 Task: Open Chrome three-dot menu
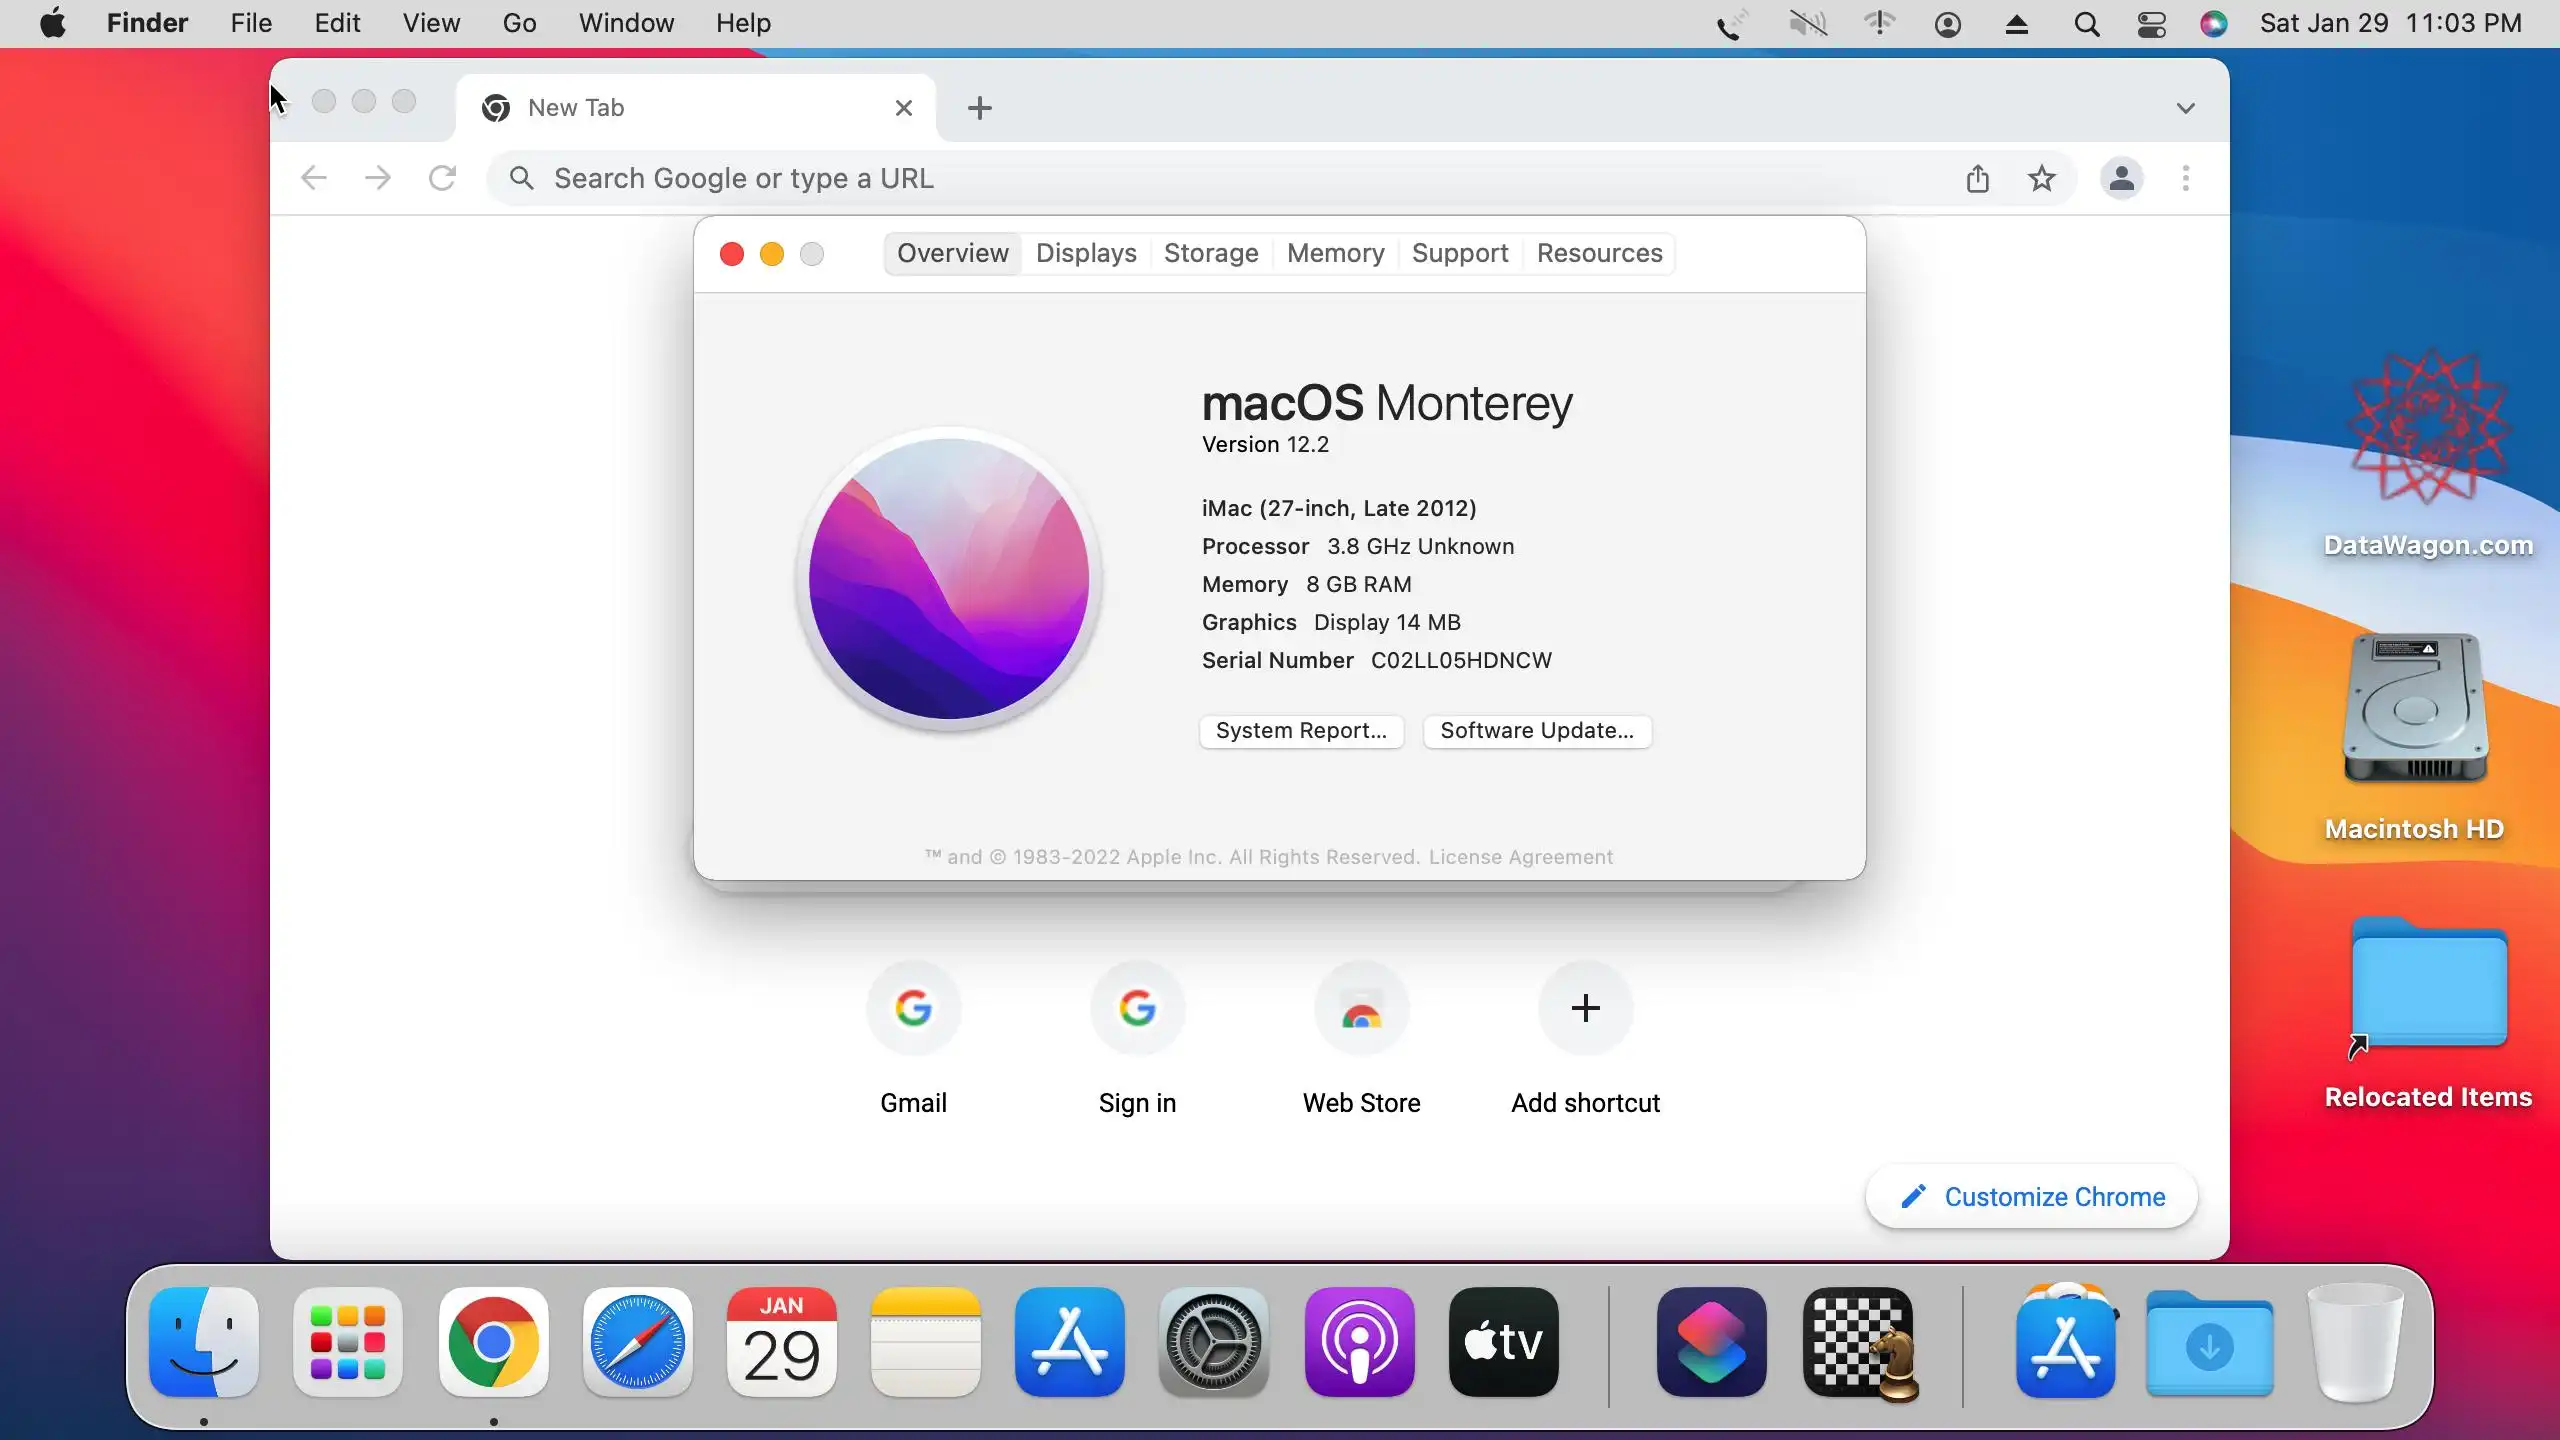click(x=2185, y=179)
